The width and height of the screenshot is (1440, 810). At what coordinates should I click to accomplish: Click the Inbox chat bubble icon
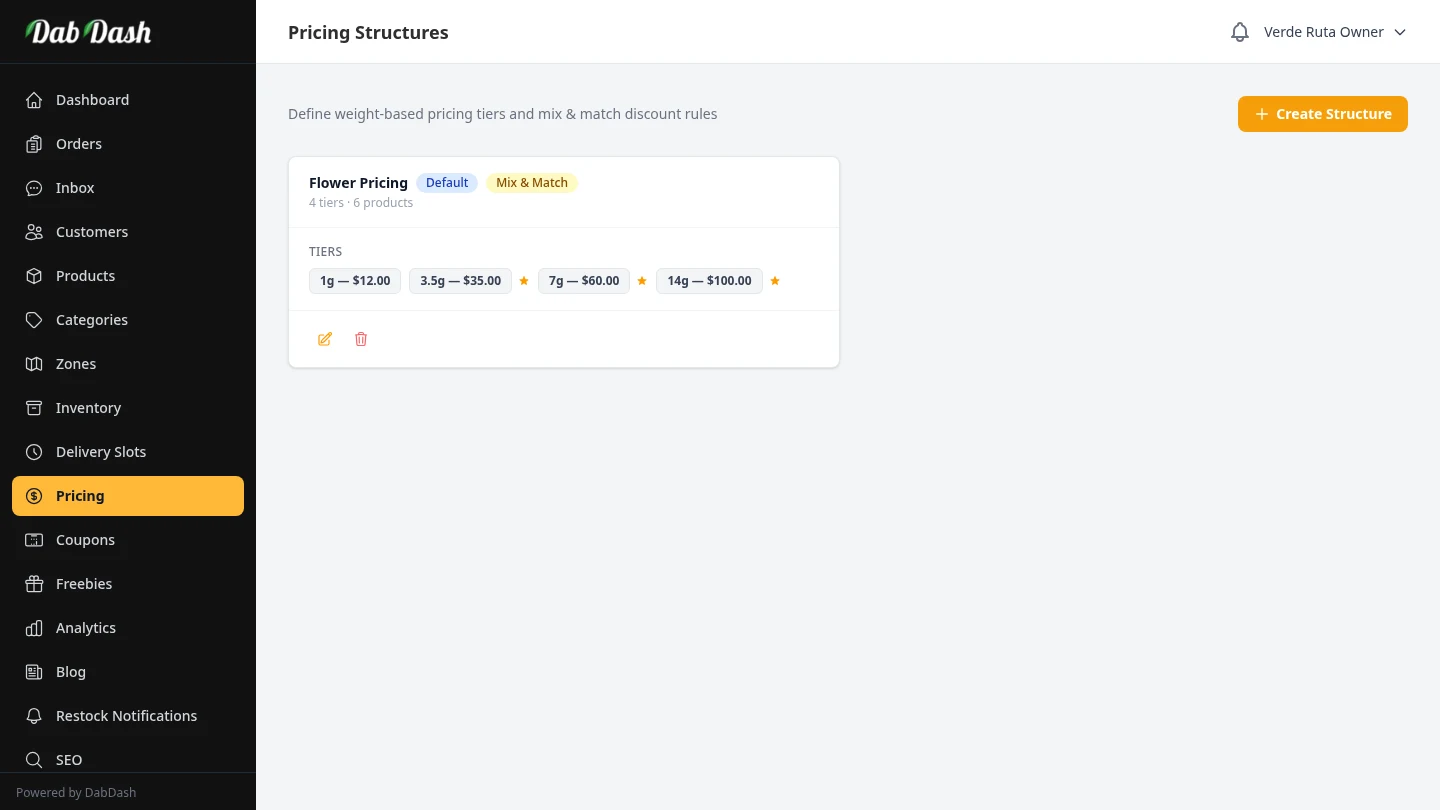[x=34, y=188]
